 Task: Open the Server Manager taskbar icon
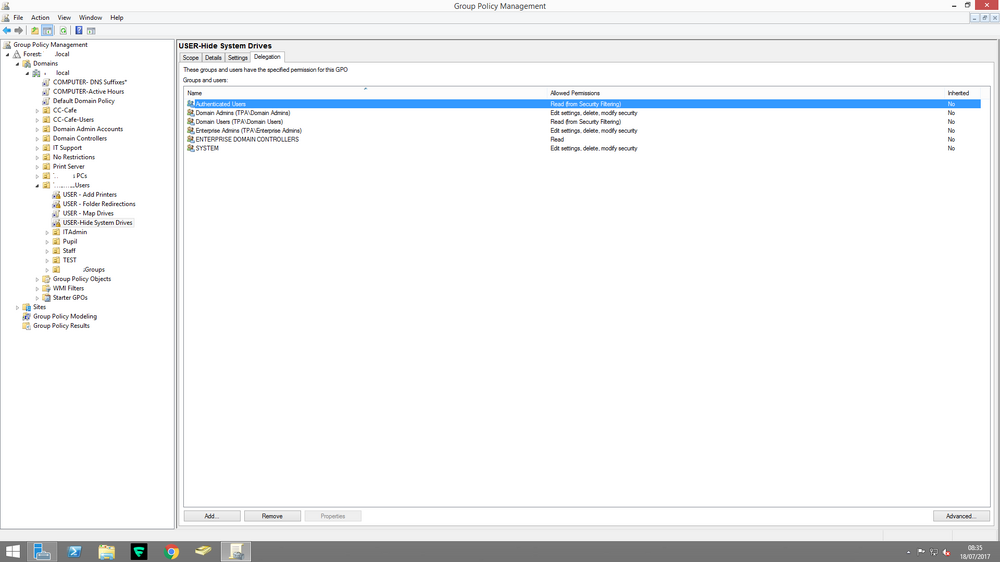click(x=42, y=552)
